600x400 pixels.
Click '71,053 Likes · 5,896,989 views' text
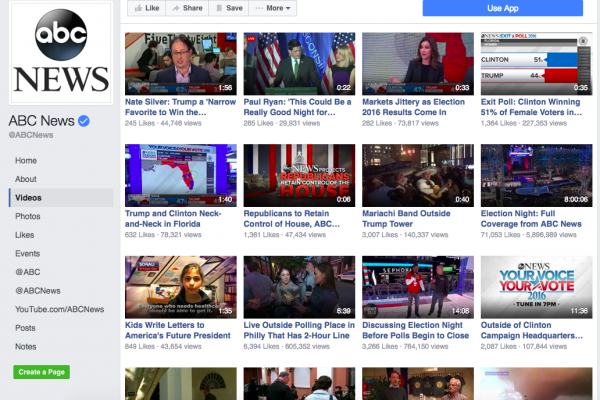tap(528, 235)
